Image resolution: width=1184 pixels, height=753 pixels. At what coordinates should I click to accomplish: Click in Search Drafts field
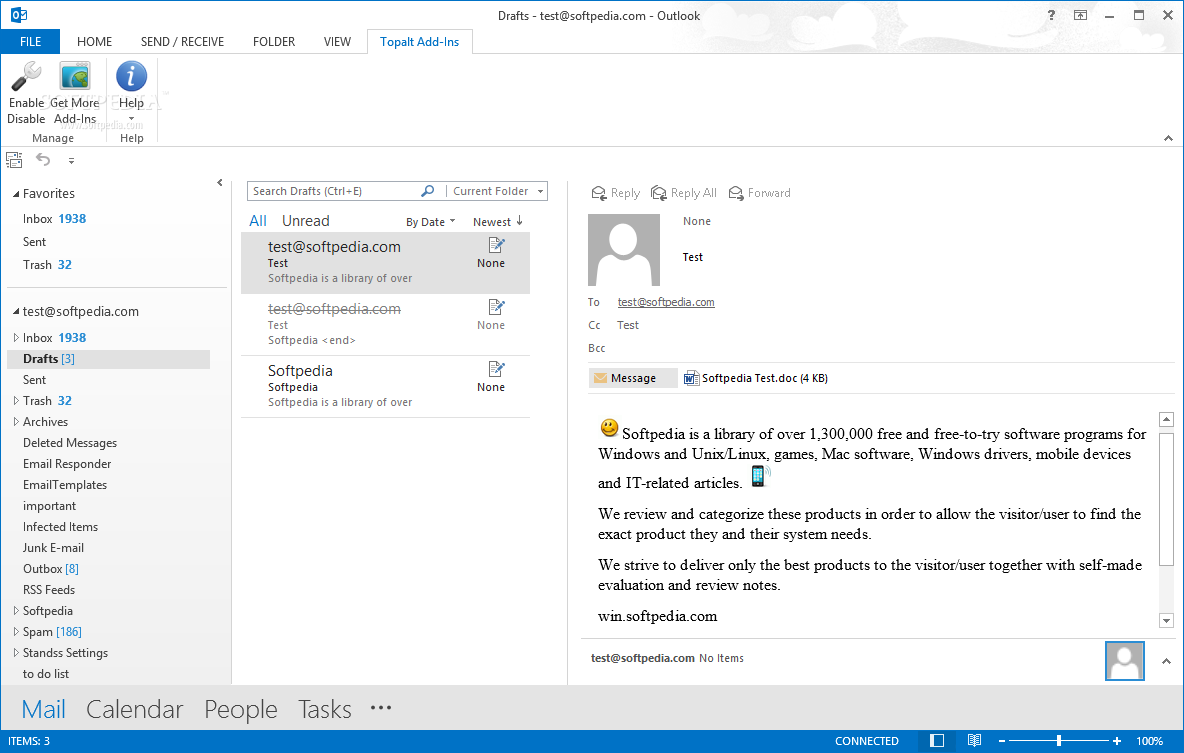pos(334,191)
